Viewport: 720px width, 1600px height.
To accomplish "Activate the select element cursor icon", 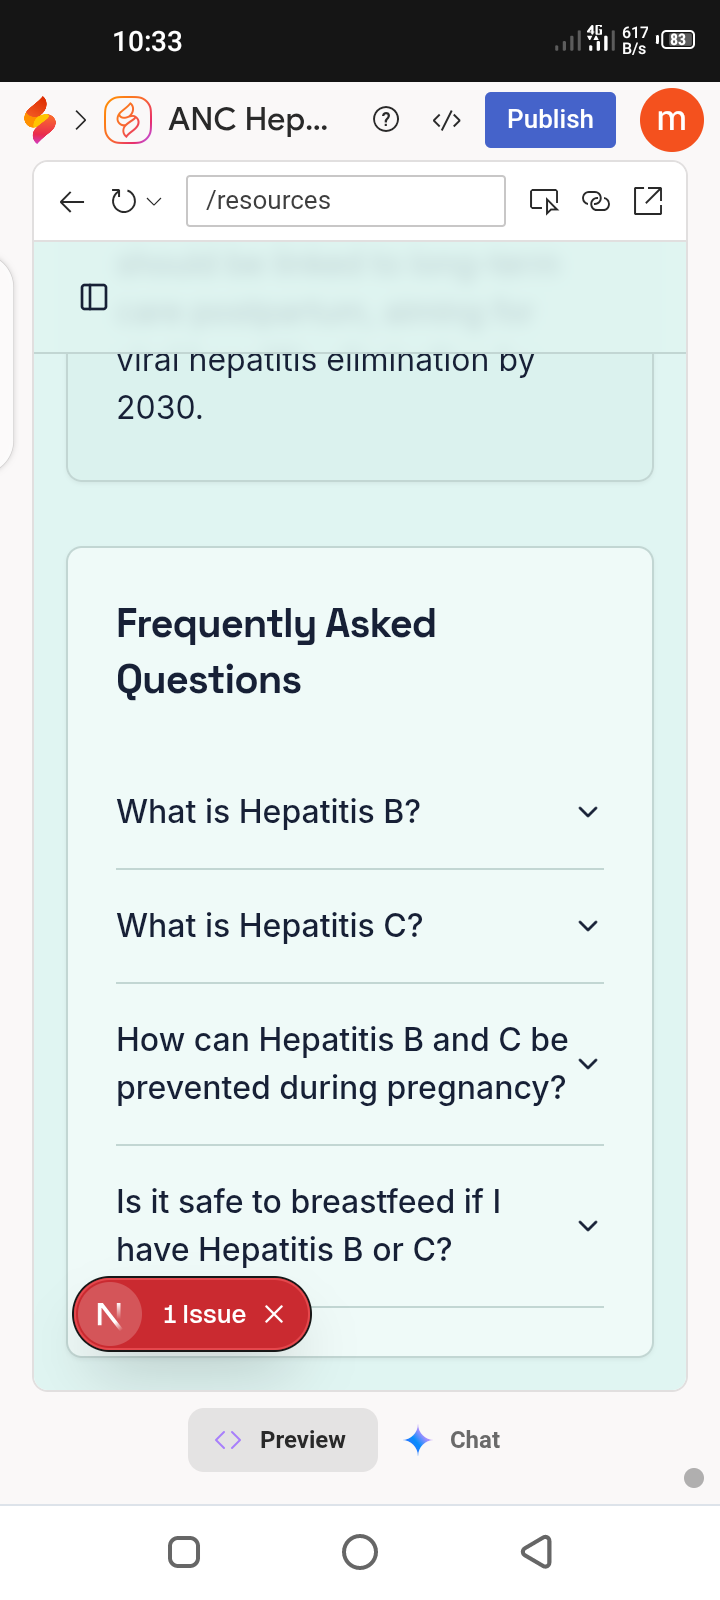I will click(544, 201).
